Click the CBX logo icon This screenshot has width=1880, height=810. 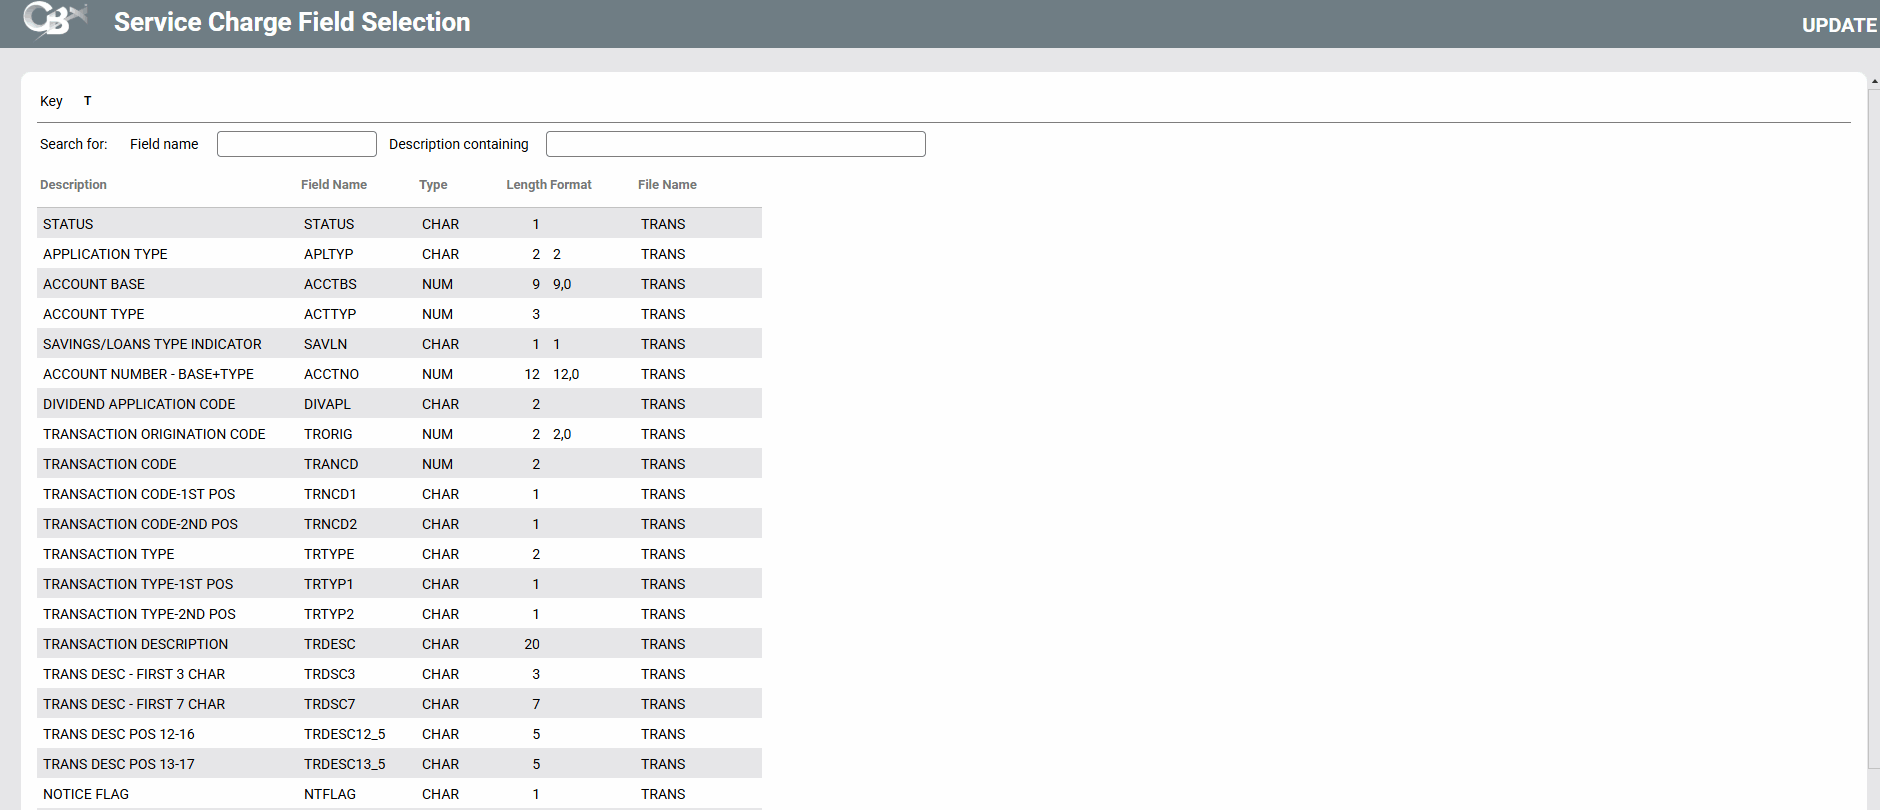[55, 20]
